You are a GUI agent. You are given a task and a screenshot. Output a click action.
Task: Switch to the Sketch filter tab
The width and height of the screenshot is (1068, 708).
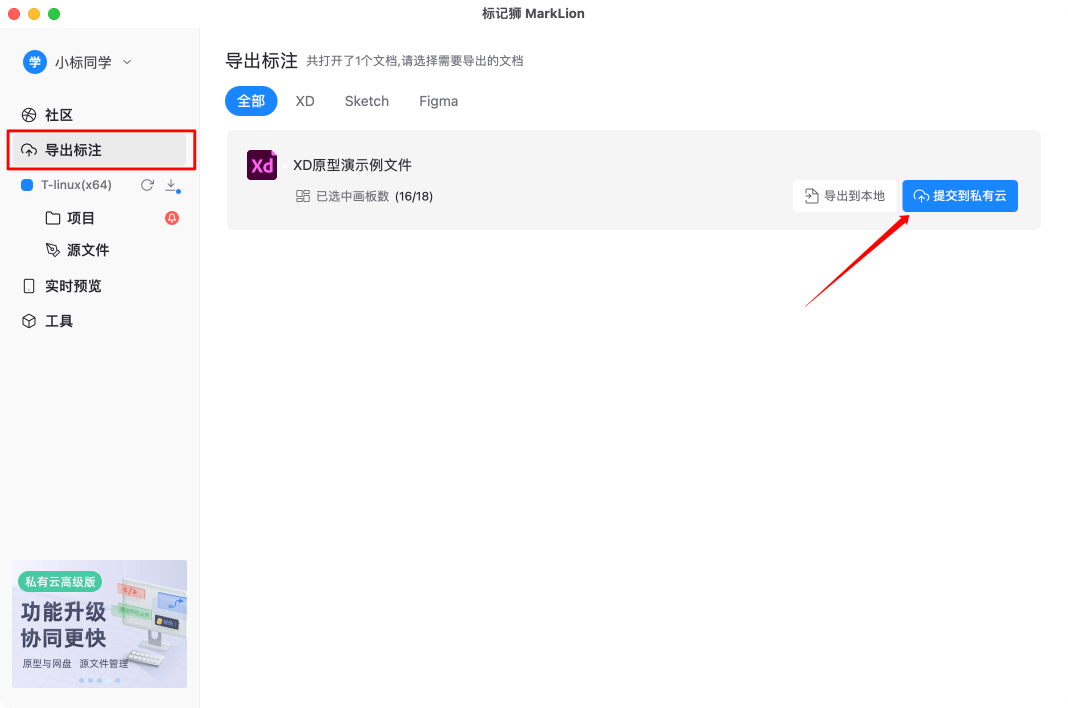coord(366,101)
